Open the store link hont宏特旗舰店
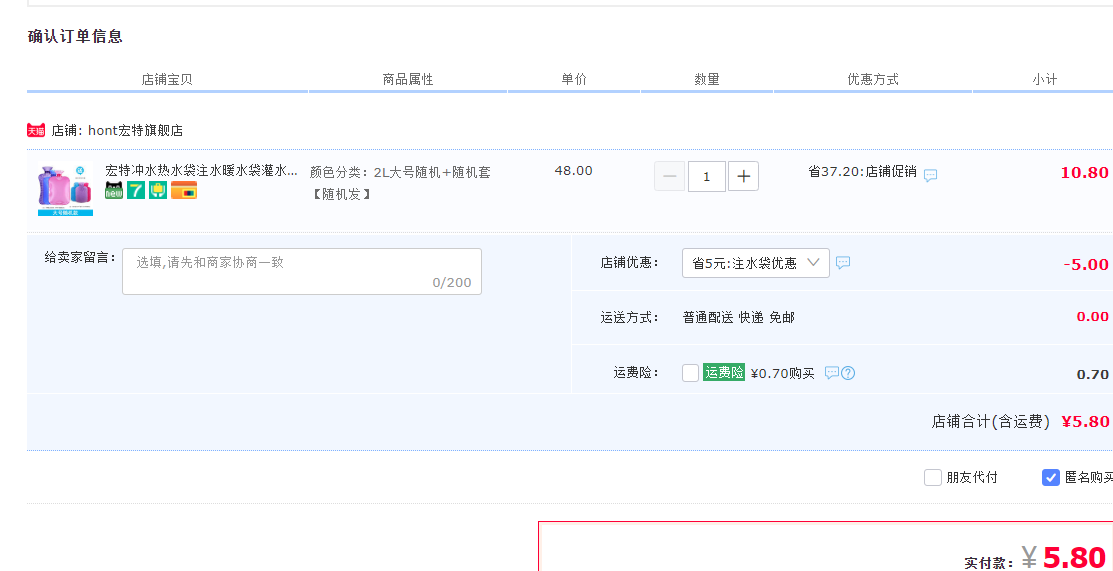The image size is (1113, 571). tap(136, 131)
